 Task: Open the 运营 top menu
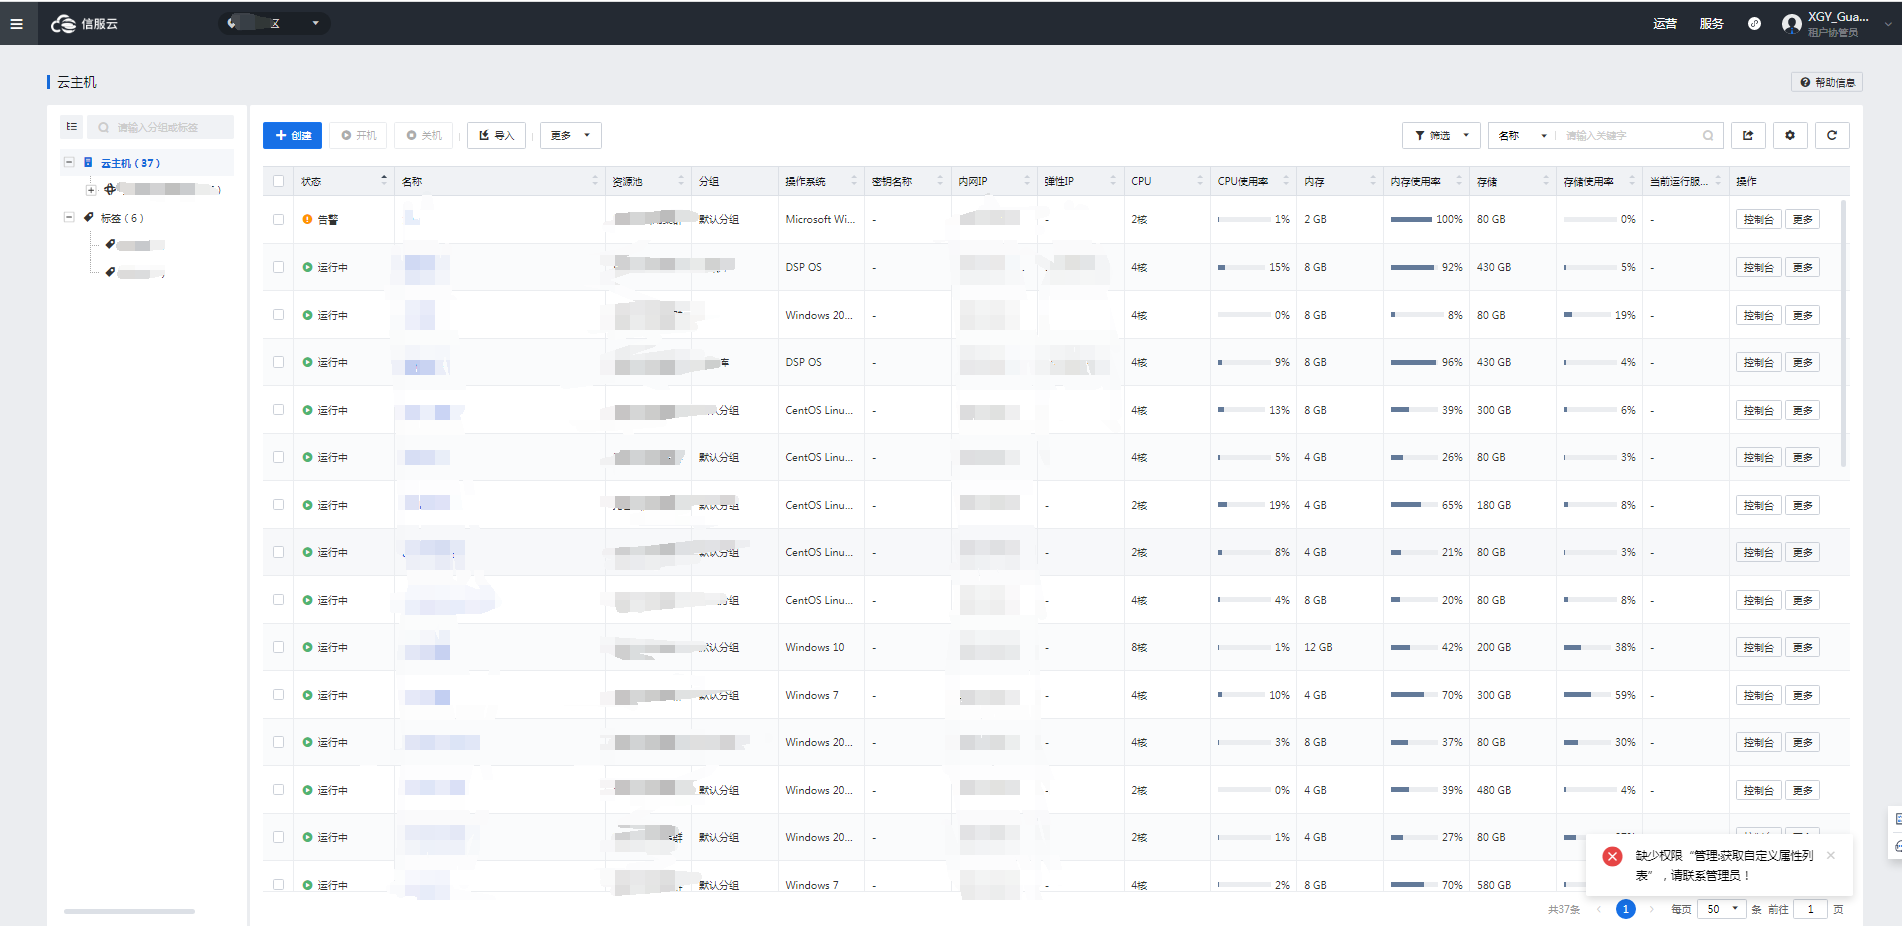(x=1665, y=24)
